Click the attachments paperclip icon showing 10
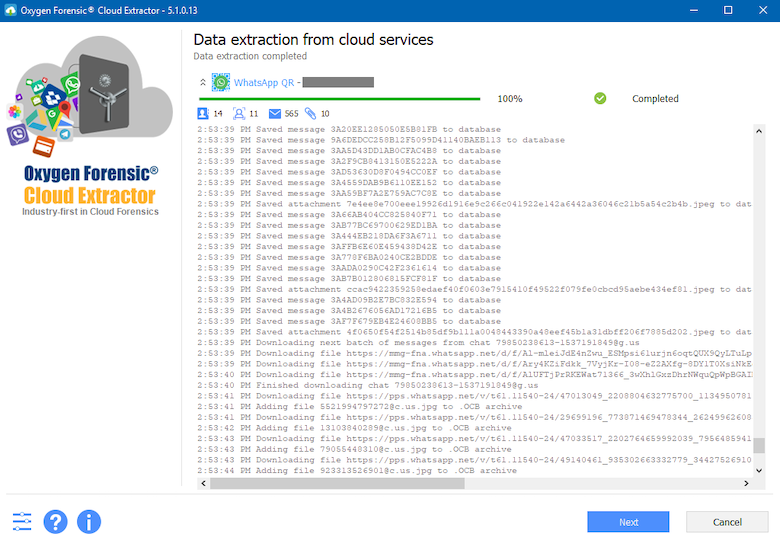 click(x=310, y=113)
